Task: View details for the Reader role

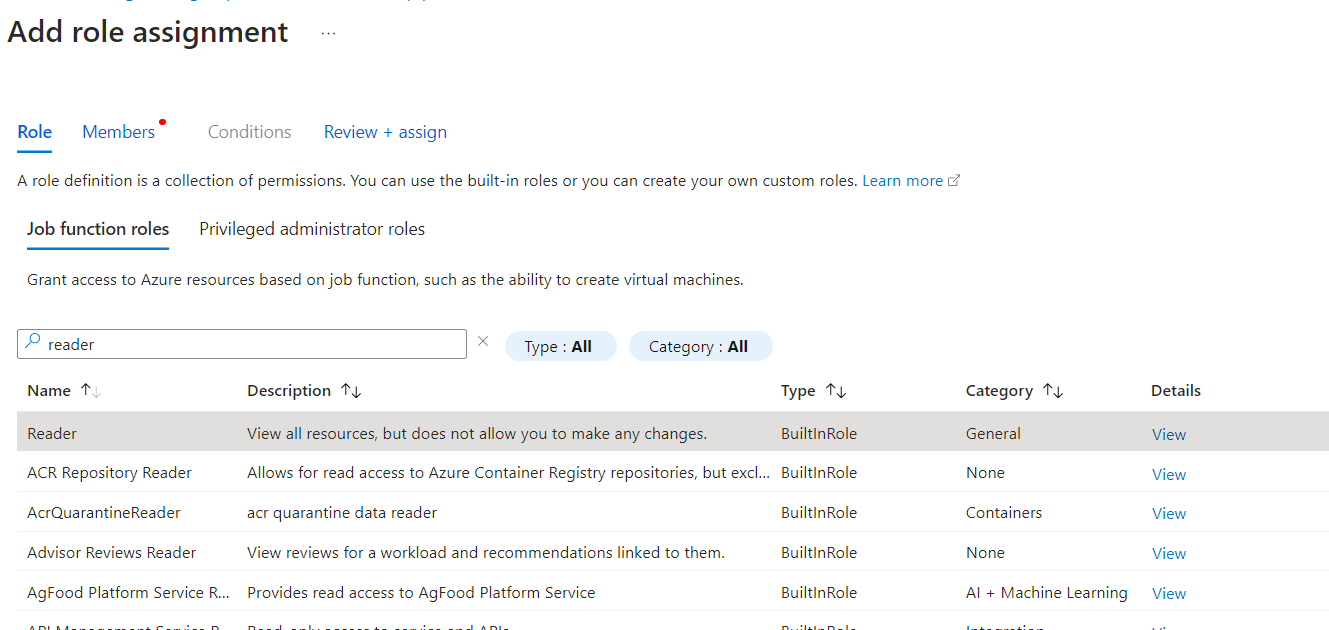Action: coord(1168,435)
